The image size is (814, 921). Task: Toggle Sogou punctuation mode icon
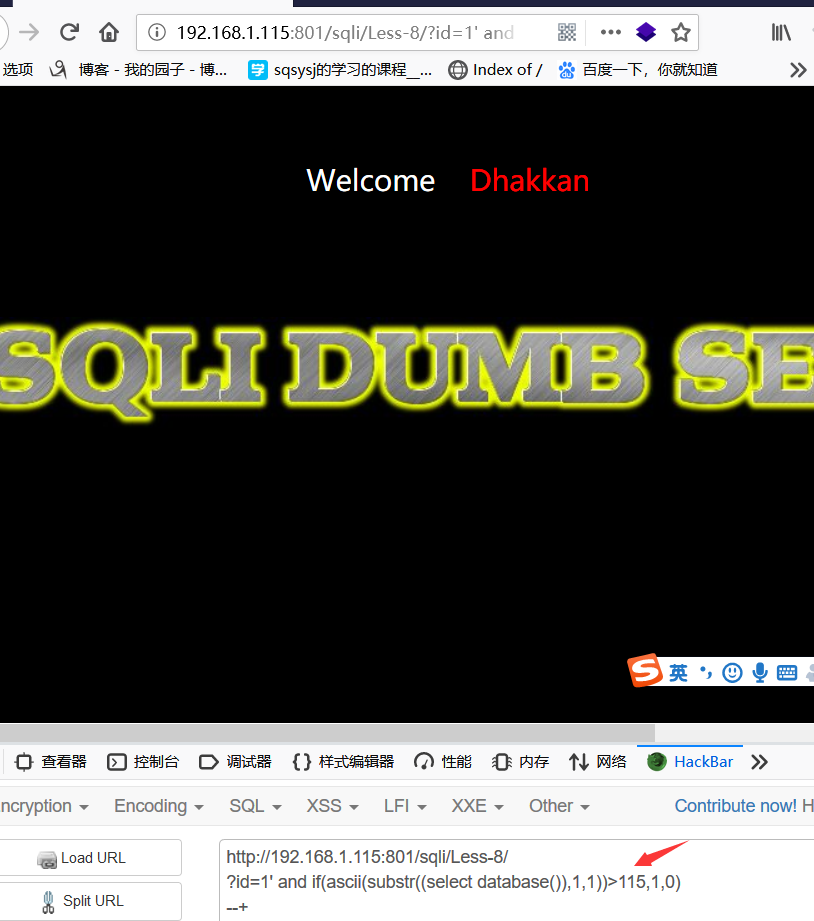705,673
